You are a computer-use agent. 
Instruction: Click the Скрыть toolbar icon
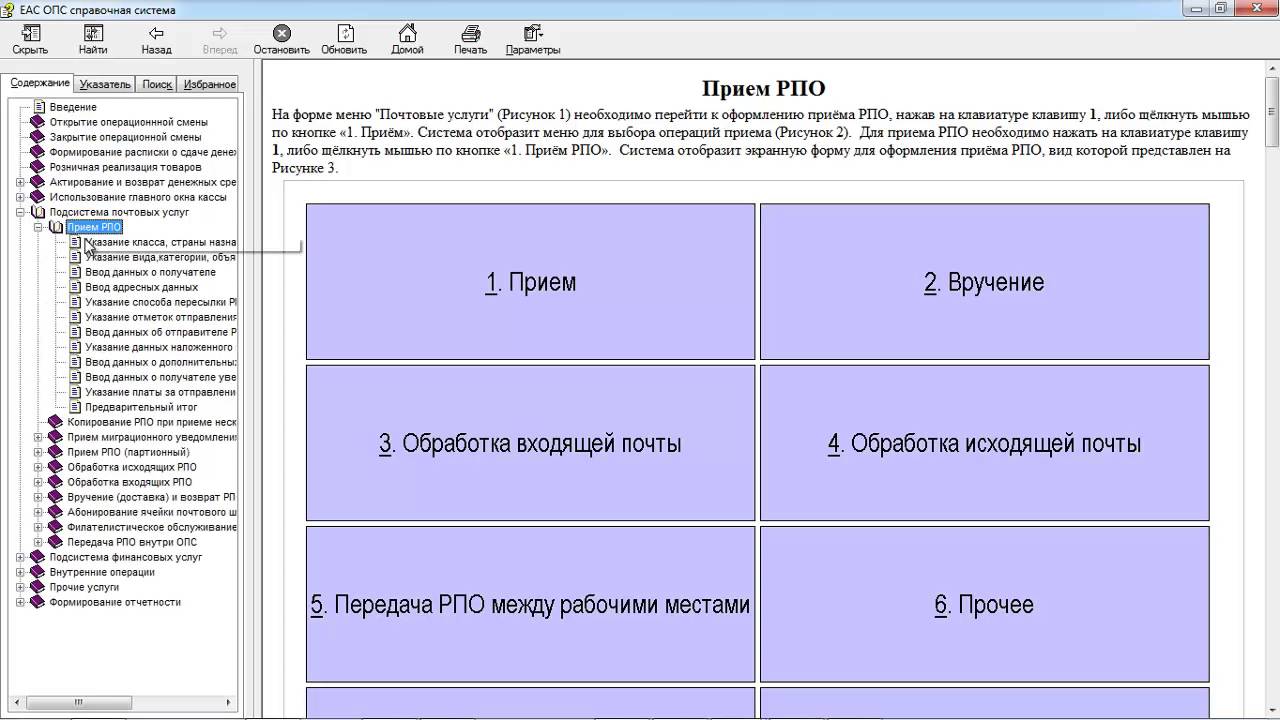pyautogui.click(x=30, y=34)
